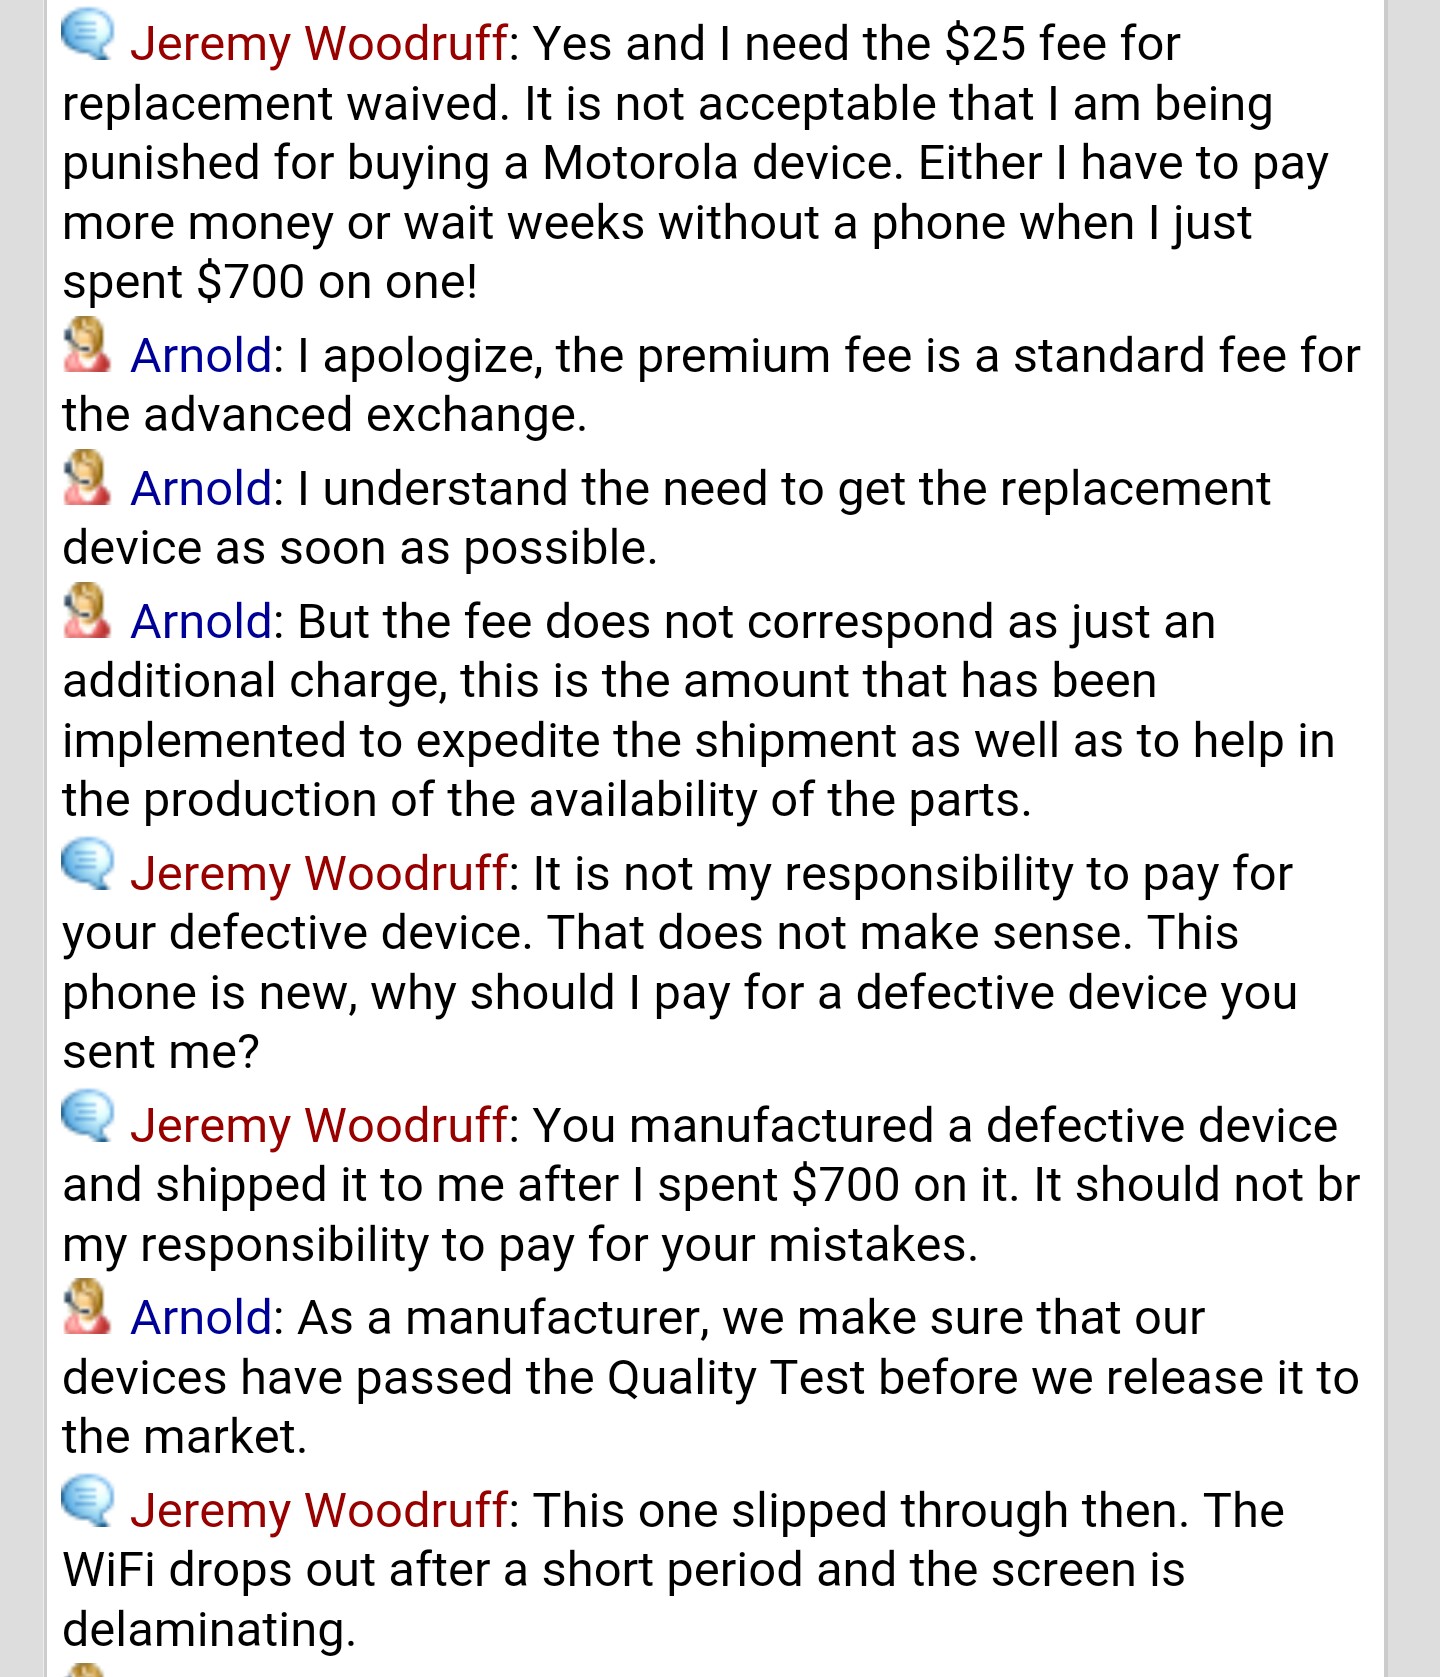1440x1677 pixels.
Task: Click the Jeremy Woodruff name on the "$25 fee" message
Action: click(319, 44)
